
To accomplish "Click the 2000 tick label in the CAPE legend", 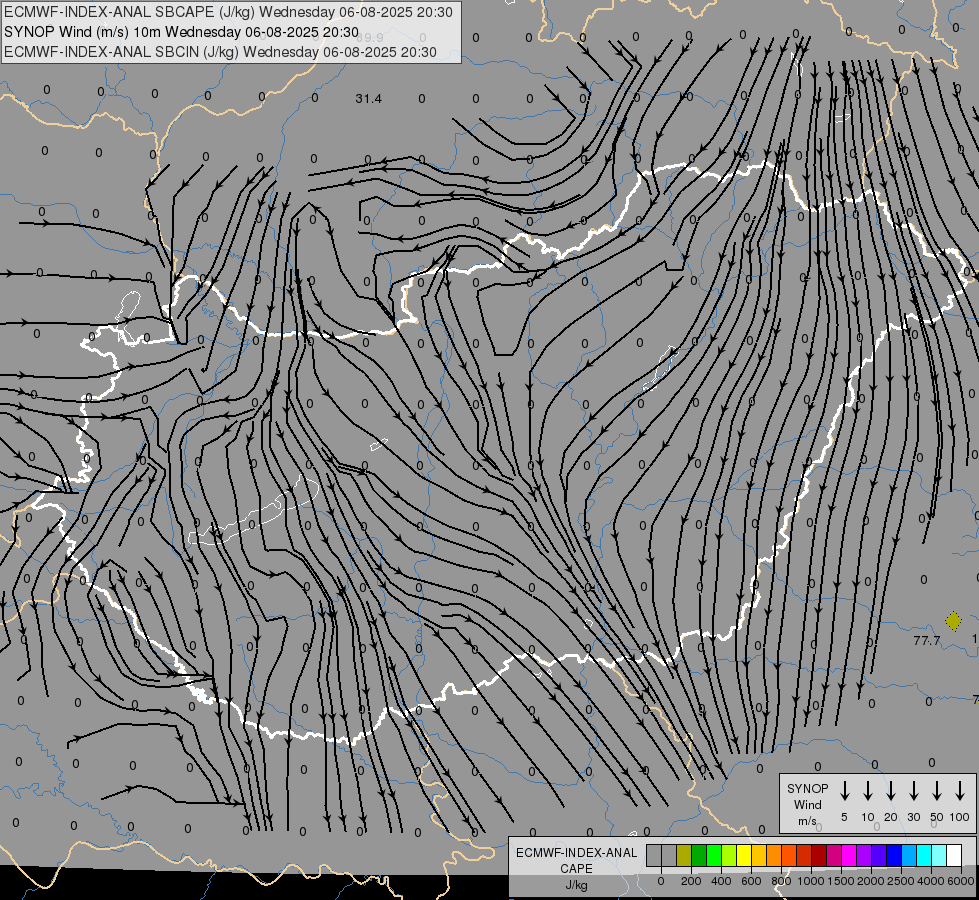I will pos(871,881).
